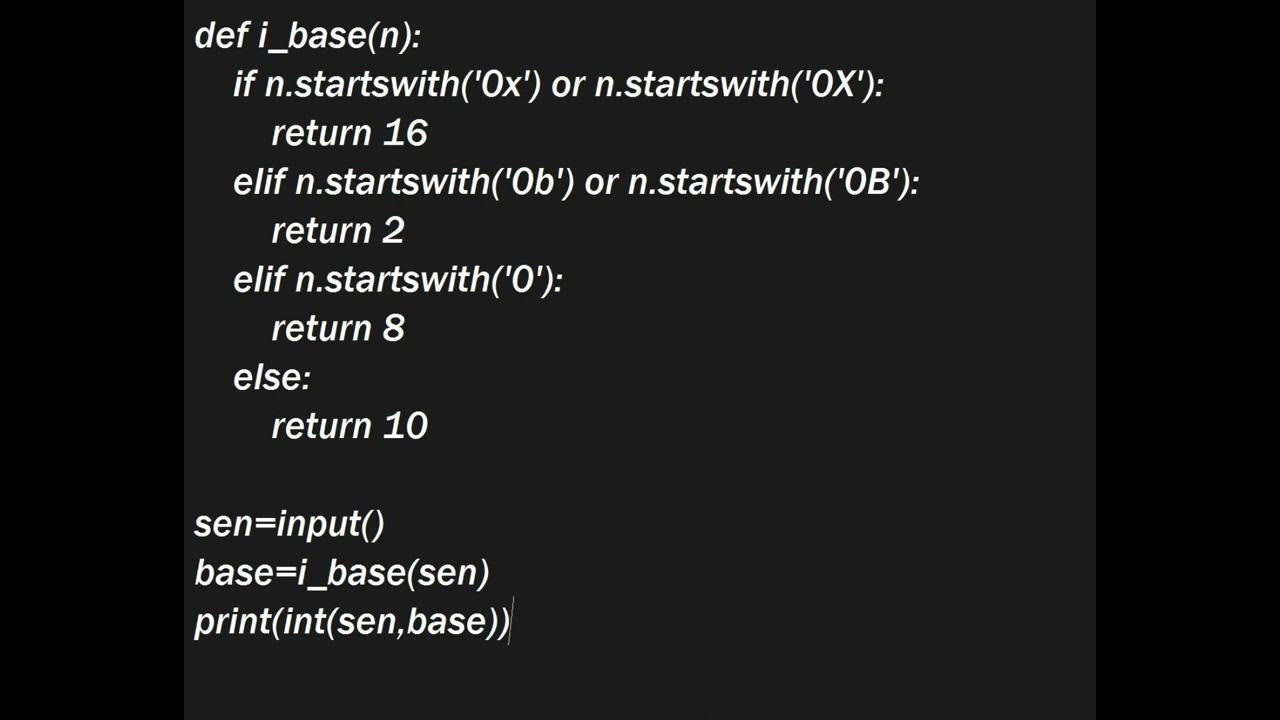Image resolution: width=1280 pixels, height=720 pixels.
Task: Select the 'return 8' line
Action: [337, 329]
